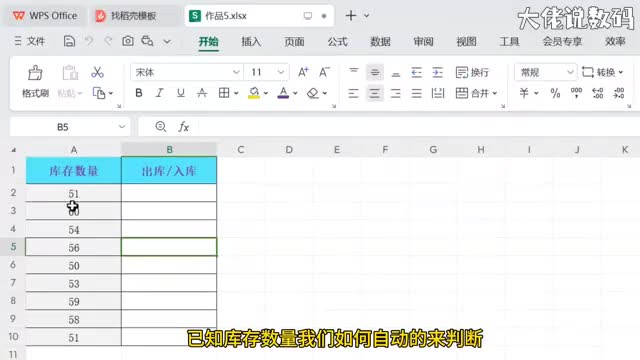Toggle Underline formatting
Viewport: 640px width, 360px height.
click(x=180, y=93)
